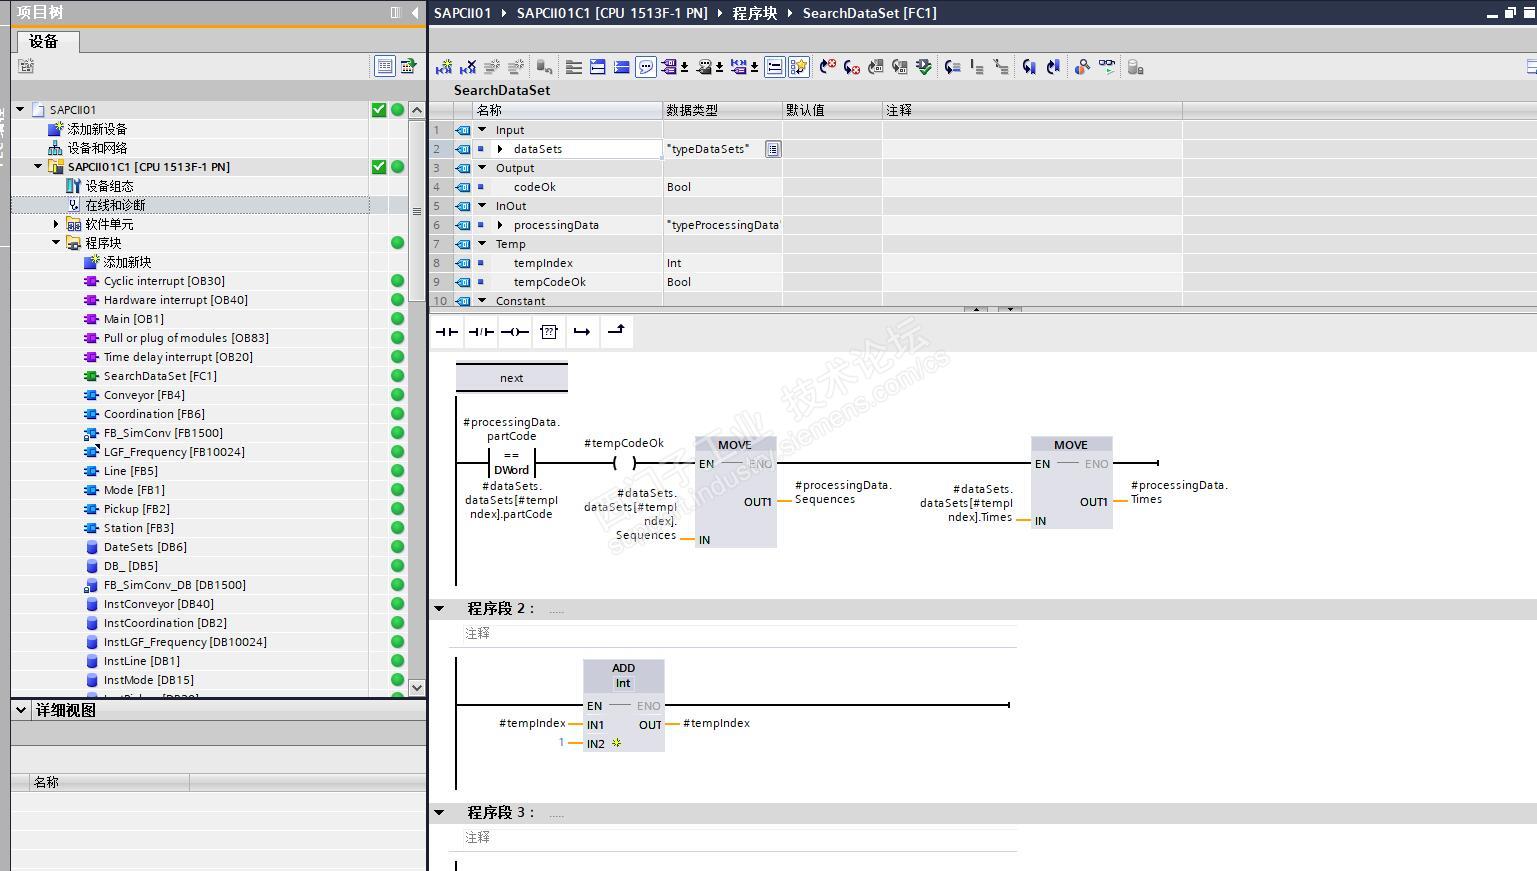This screenshot has width=1537, height=871.
Task: Click the Main [OB1] block icon
Action: [91, 319]
